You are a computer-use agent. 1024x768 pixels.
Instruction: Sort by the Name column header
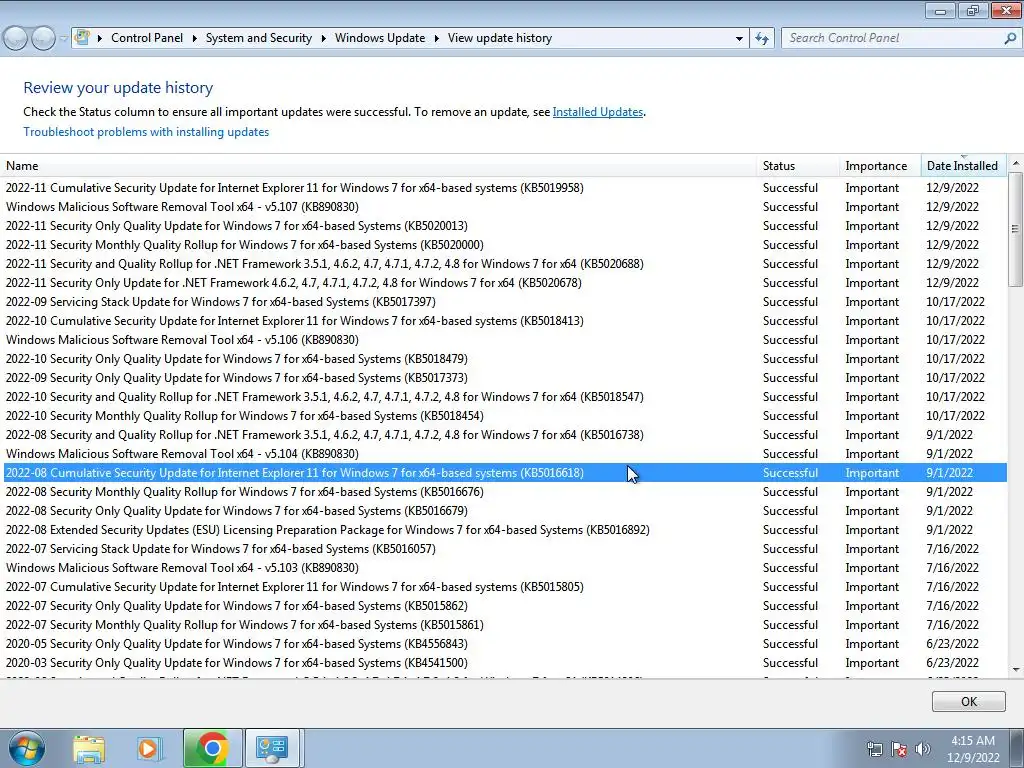click(379, 166)
